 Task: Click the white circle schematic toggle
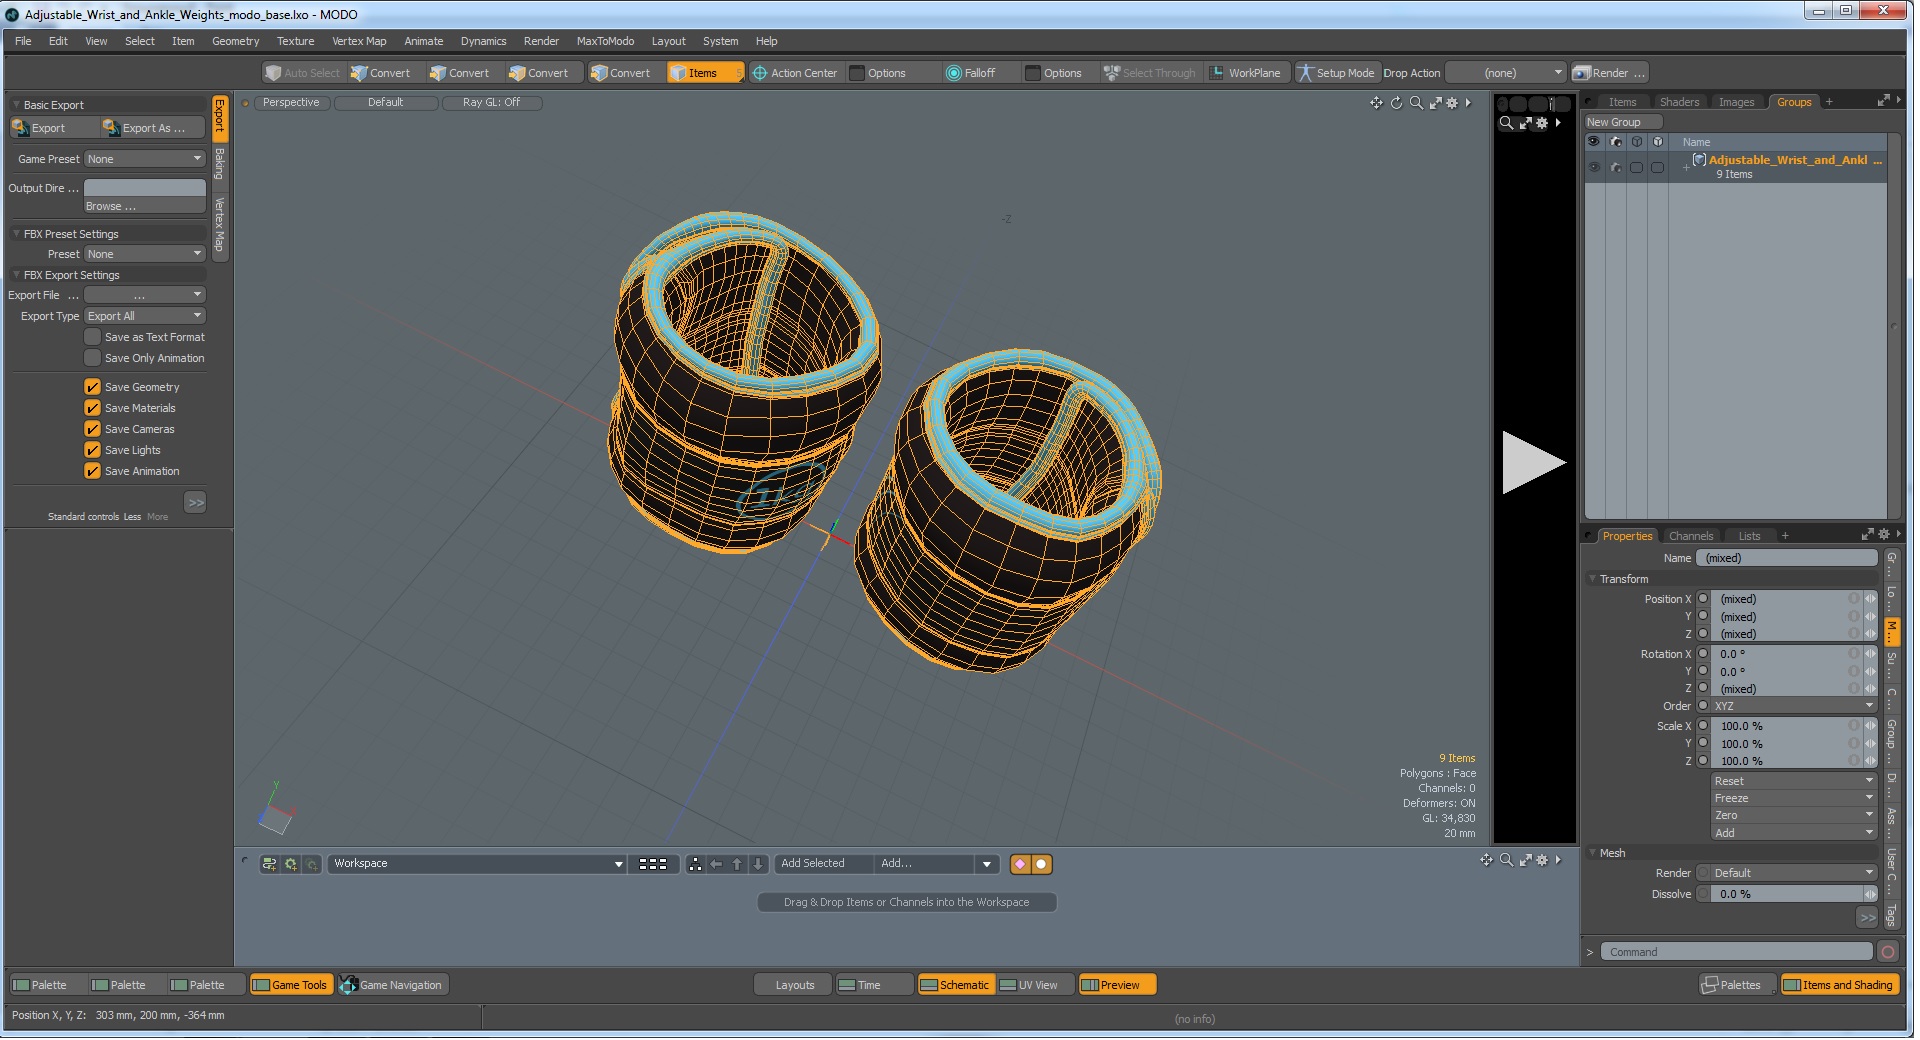point(1041,864)
